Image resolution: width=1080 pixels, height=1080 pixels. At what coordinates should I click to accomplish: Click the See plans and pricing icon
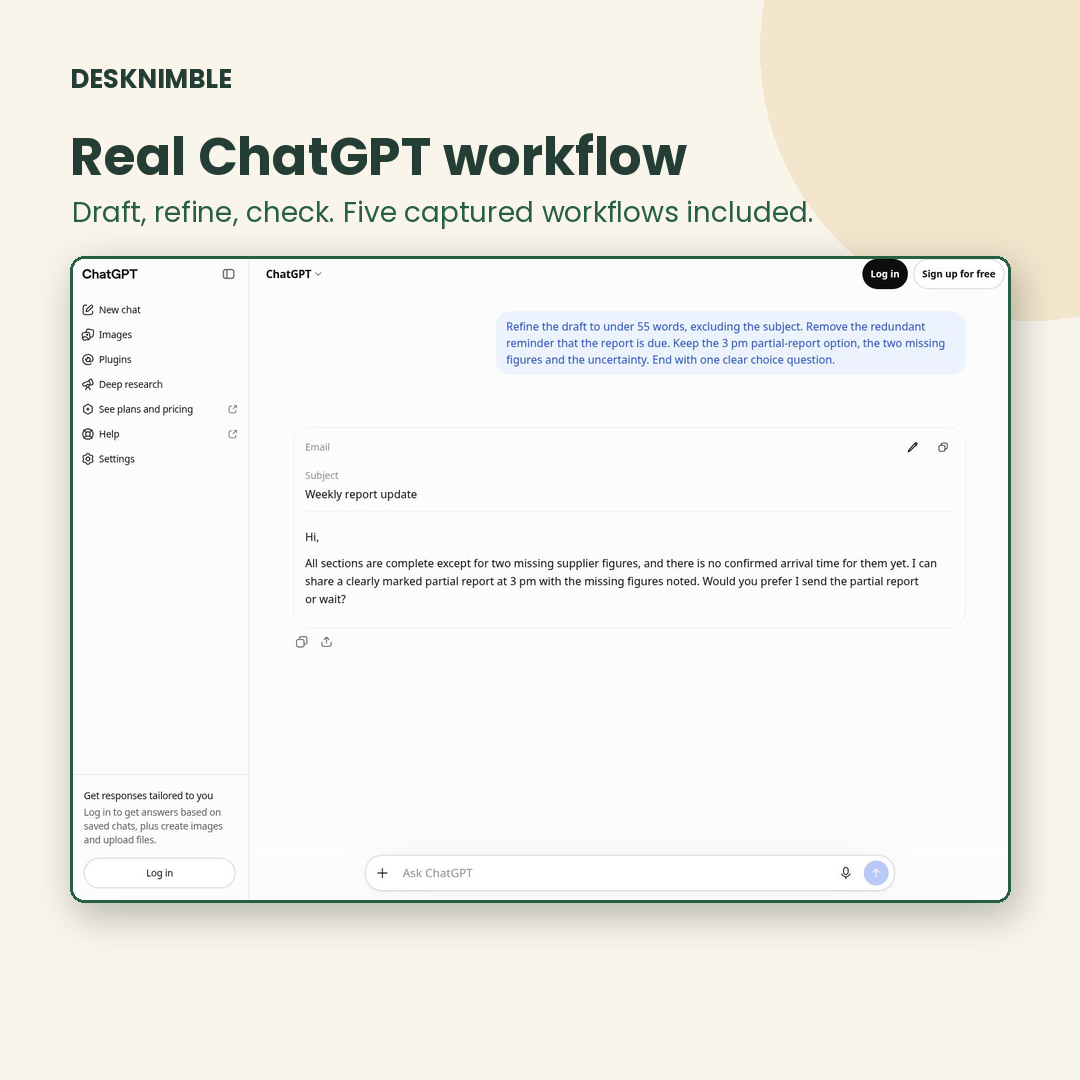point(87,409)
